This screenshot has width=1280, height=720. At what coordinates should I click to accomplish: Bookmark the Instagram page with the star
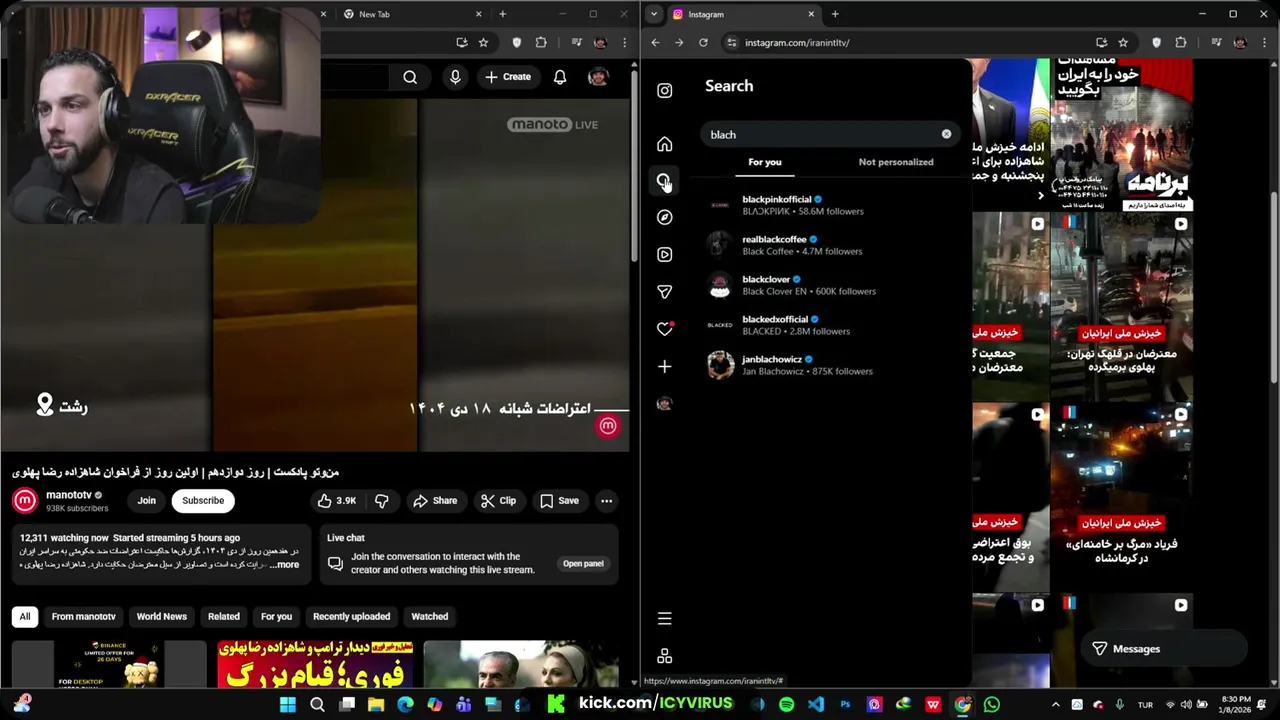1123,43
